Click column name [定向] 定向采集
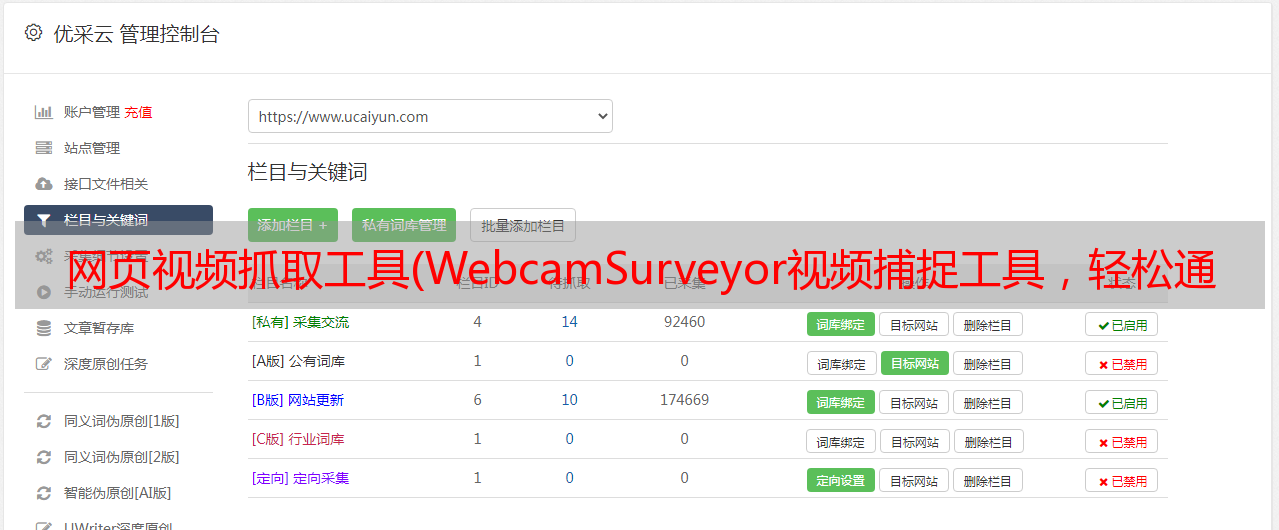Viewport: 1279px width, 530px height. 300,478
